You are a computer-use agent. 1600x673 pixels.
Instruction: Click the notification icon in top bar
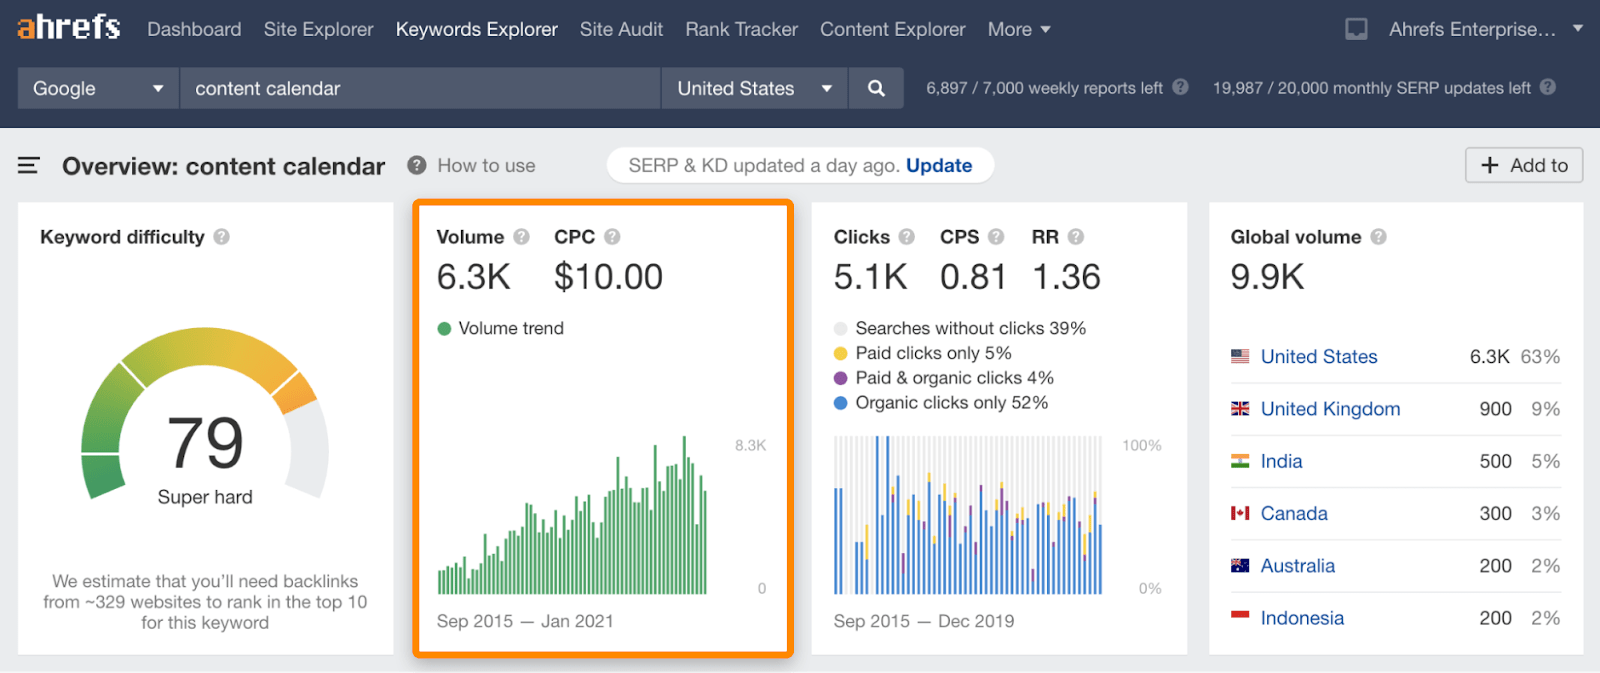click(1356, 29)
